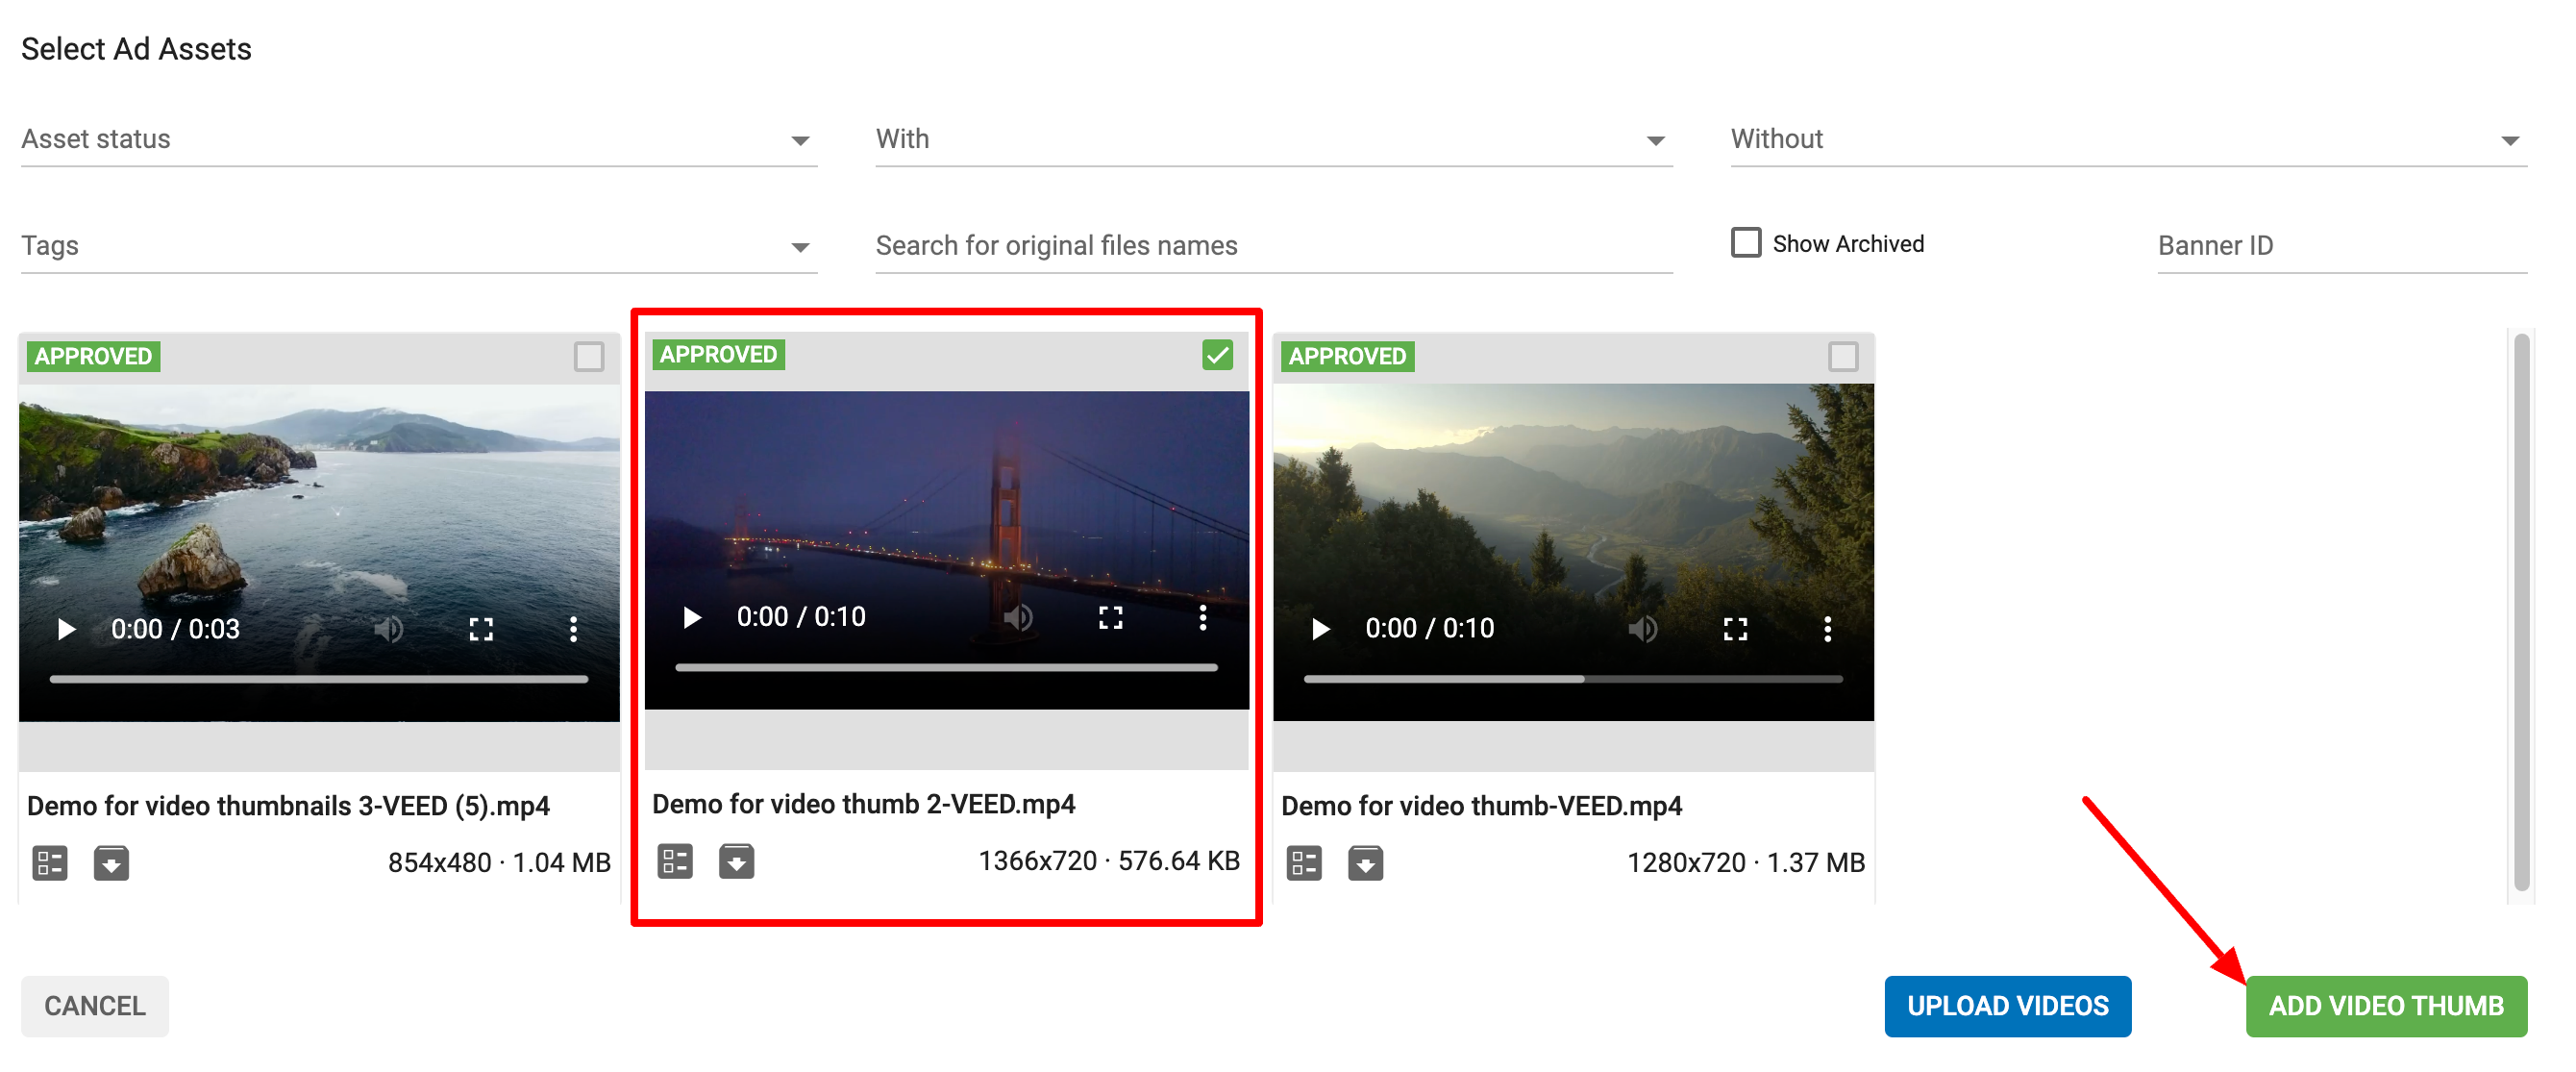
Task: Expand the Tags dropdown
Action: click(x=419, y=246)
